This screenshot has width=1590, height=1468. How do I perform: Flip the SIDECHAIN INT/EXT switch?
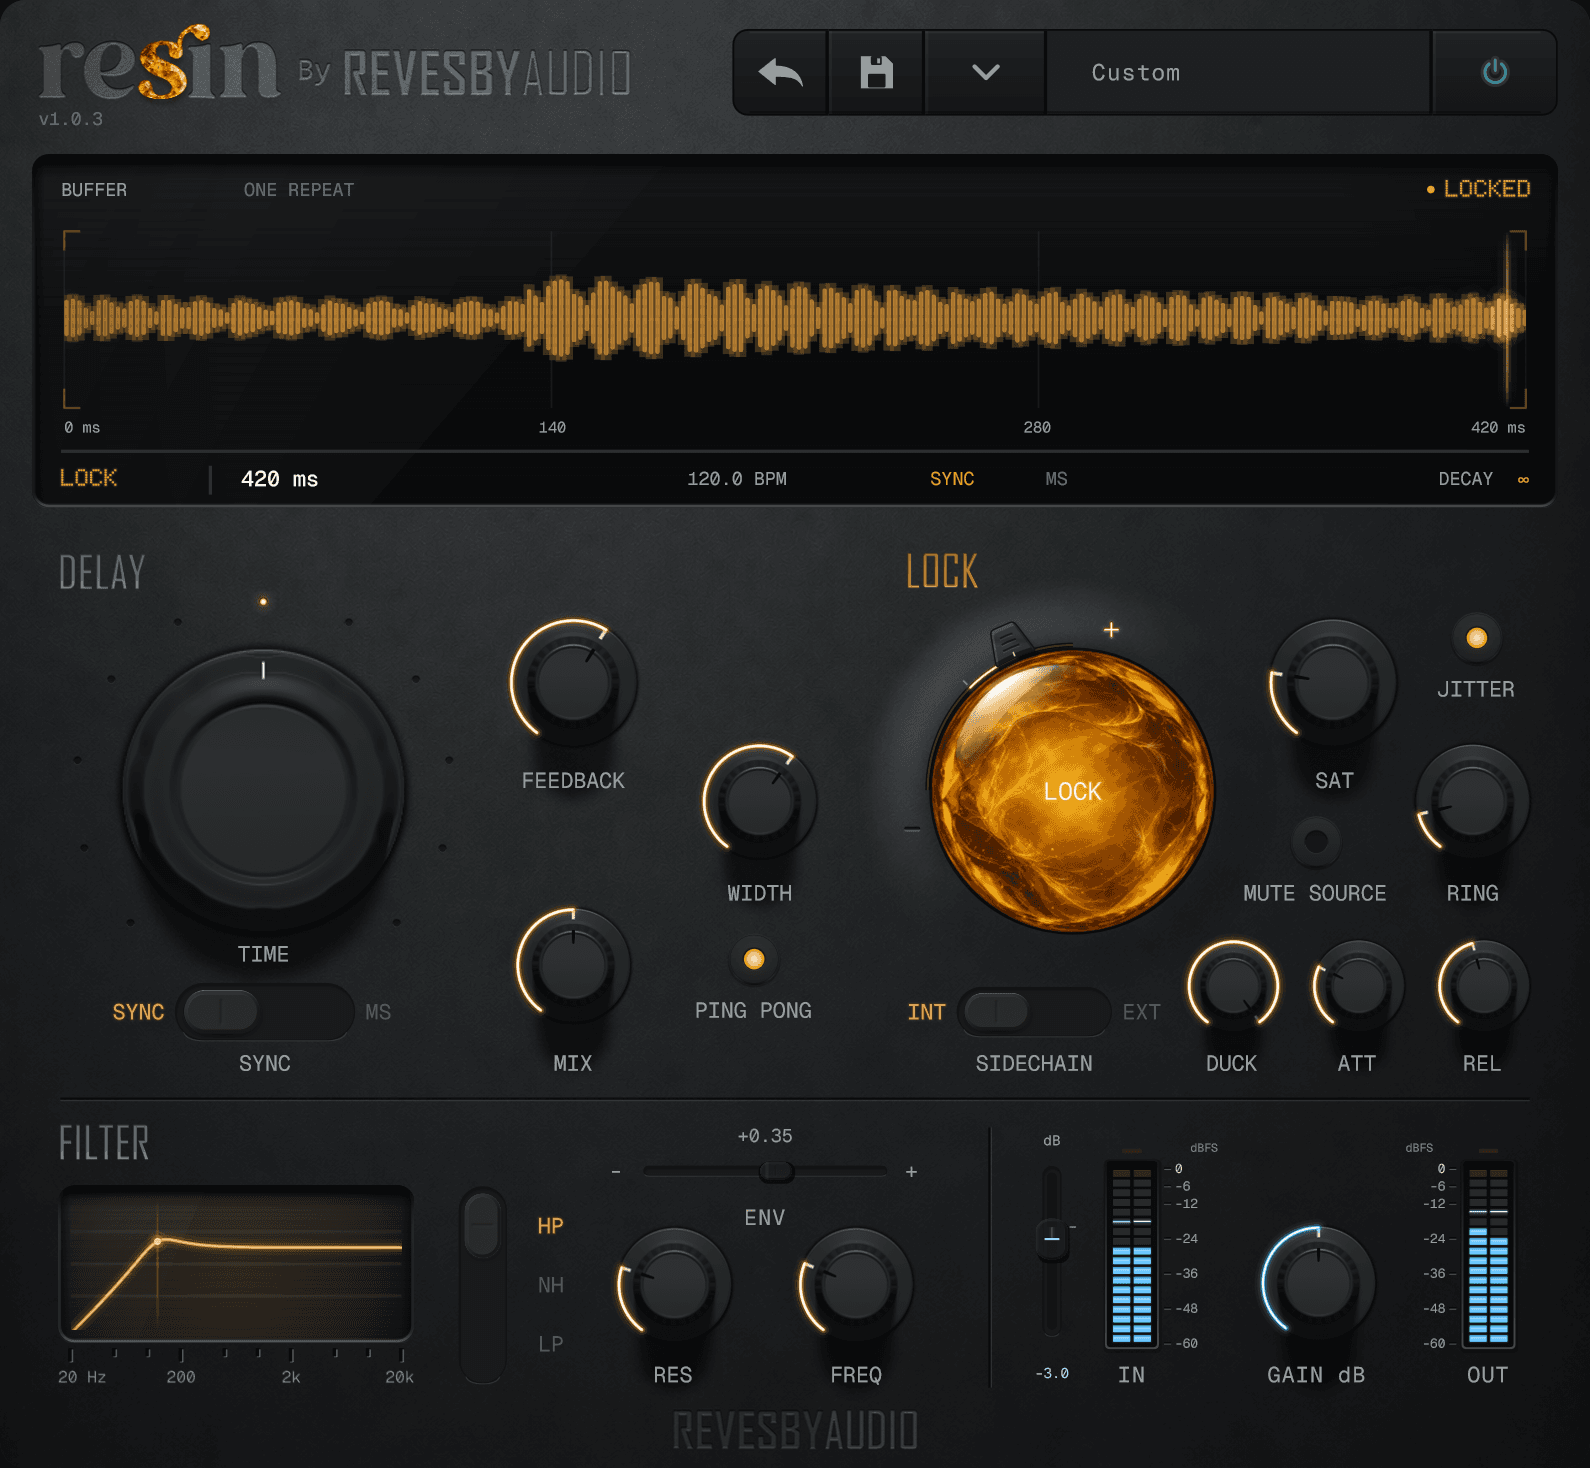(1034, 1011)
